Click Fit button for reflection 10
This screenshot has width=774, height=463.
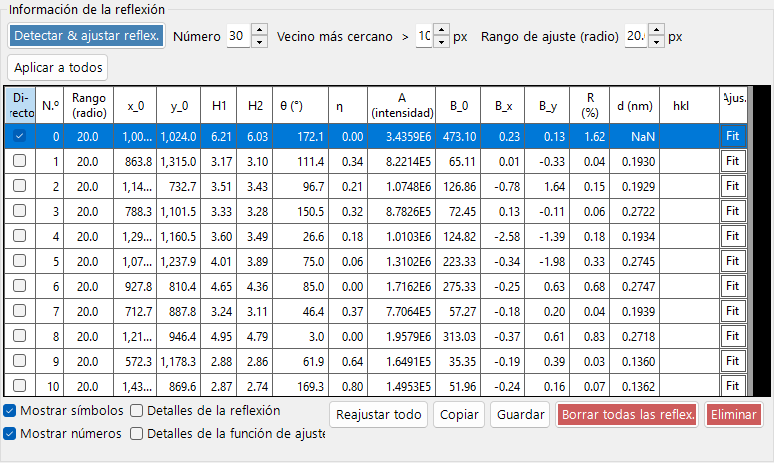pos(733,386)
